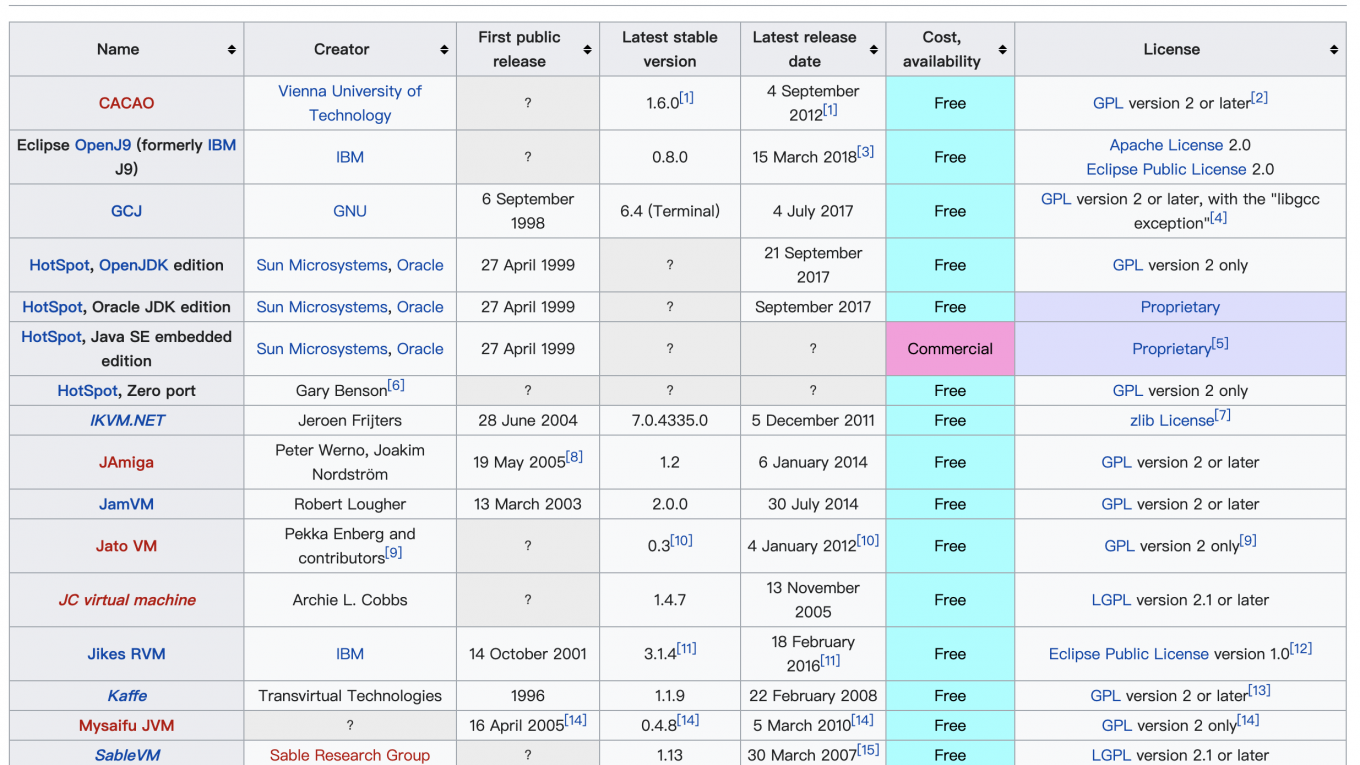Open Vienna University of Technology link
1360x765 pixels.
click(349, 103)
